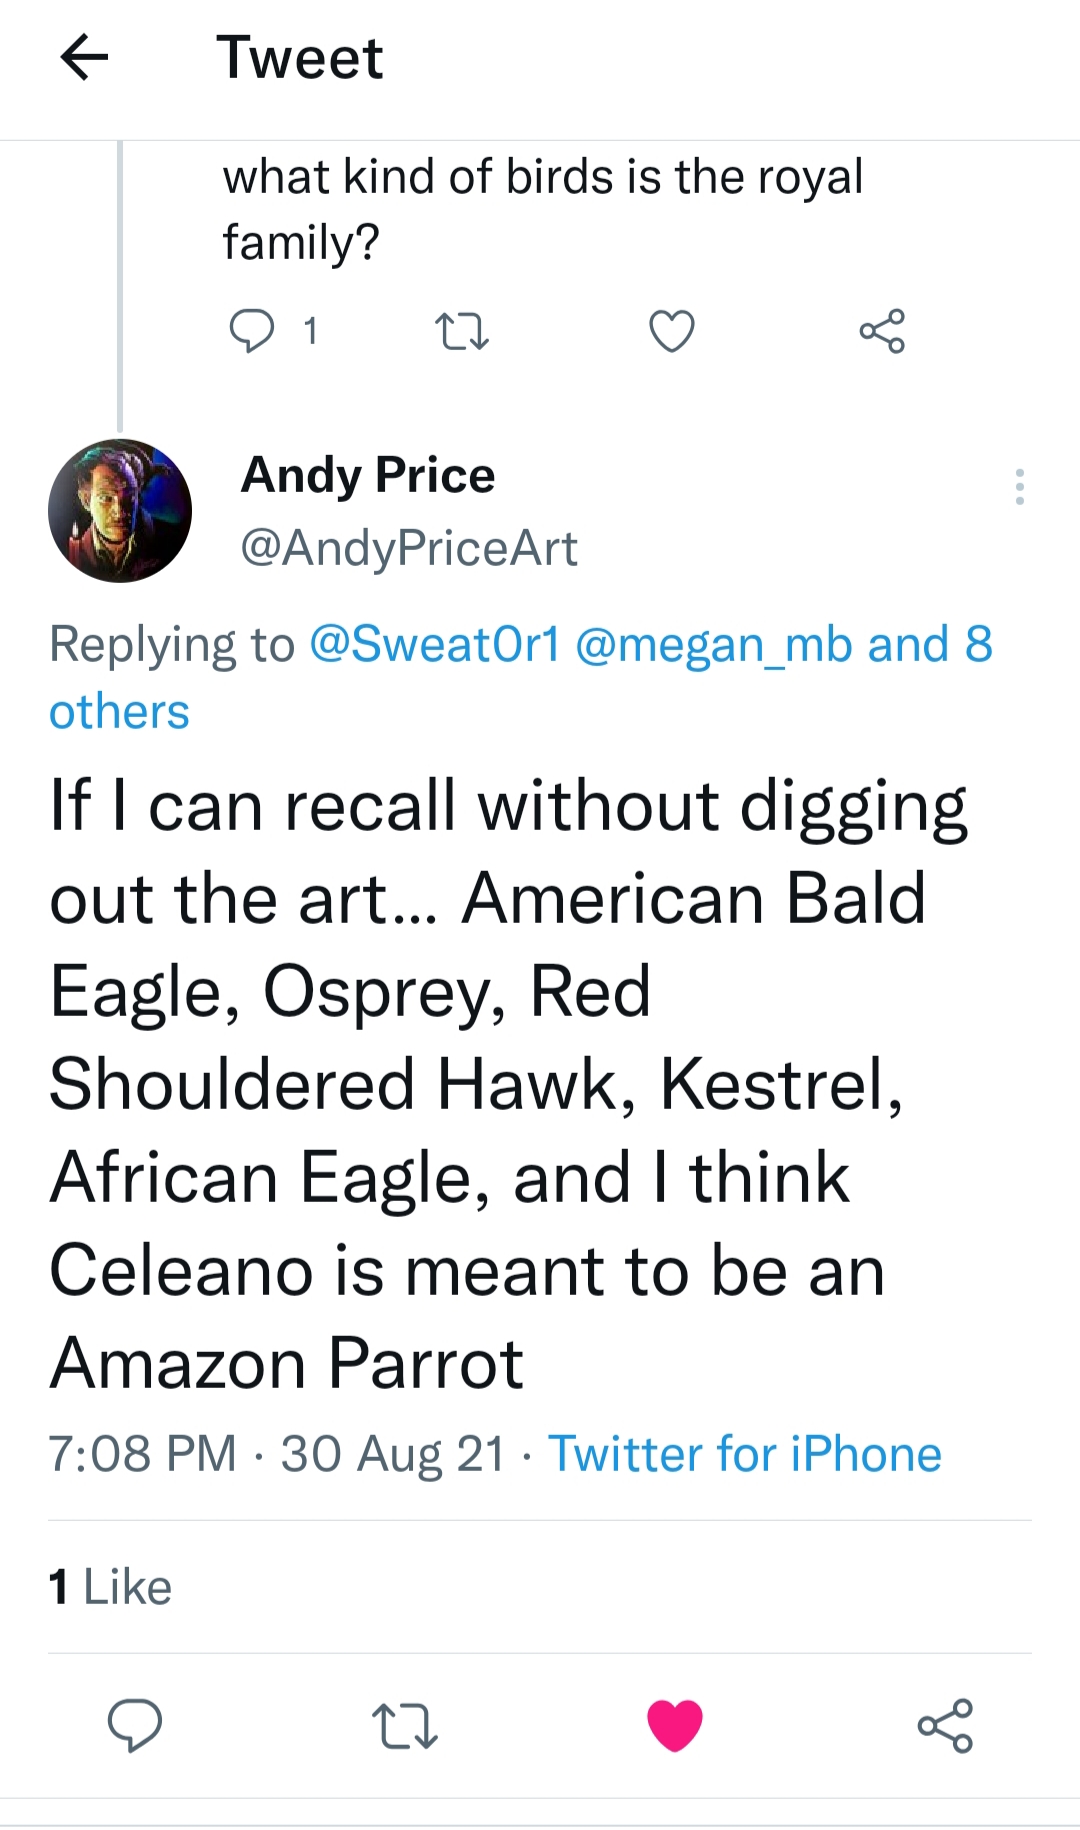The width and height of the screenshot is (1080, 1830).
Task: Open the three-dot tweet options menu
Action: pyautogui.click(x=1019, y=487)
